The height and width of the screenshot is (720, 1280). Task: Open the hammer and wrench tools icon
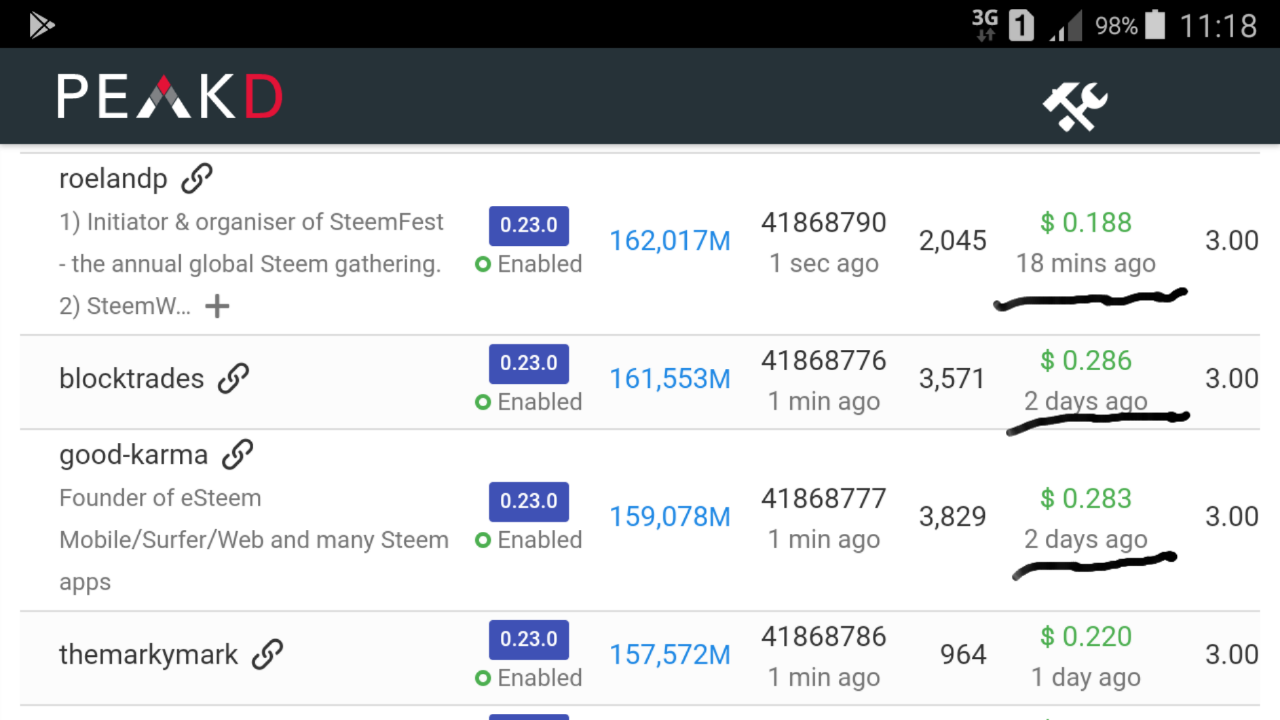click(x=1075, y=105)
